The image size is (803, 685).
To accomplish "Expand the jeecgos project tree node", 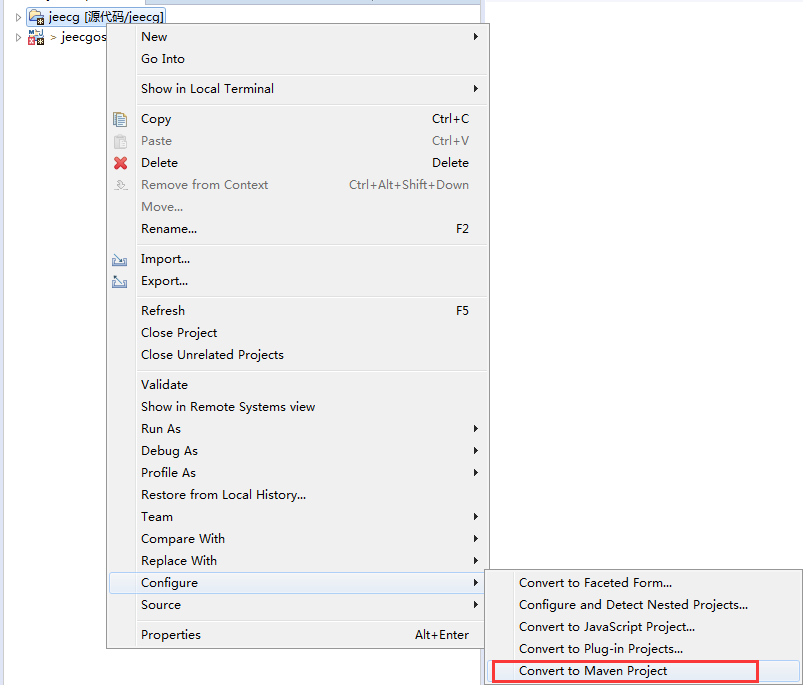I will click(18, 37).
